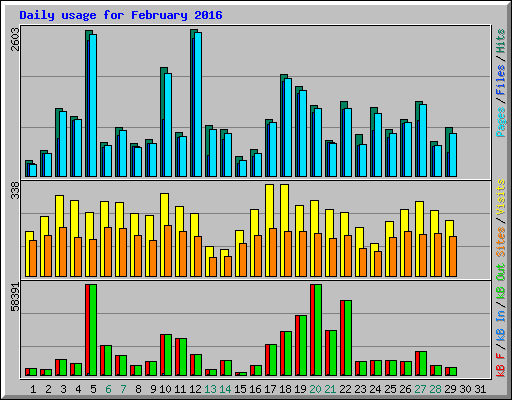Click day label 25 on the x-axis
Screen dimensions: 512x400
(390, 389)
